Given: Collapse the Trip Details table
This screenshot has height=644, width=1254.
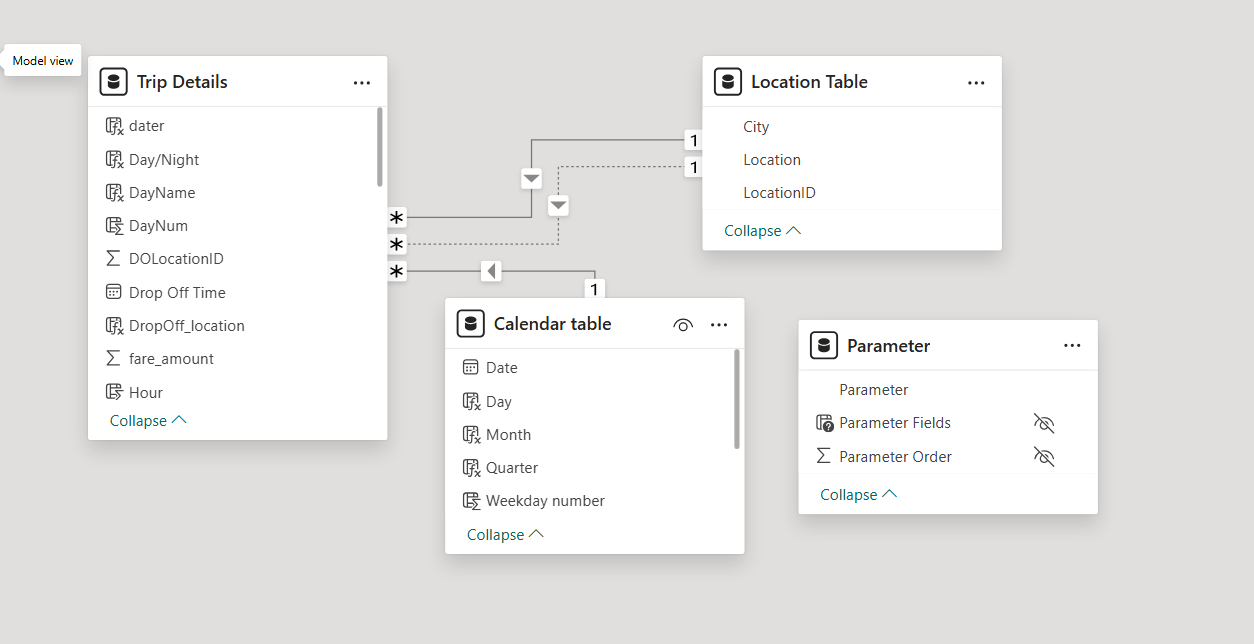Looking at the screenshot, I should (148, 421).
